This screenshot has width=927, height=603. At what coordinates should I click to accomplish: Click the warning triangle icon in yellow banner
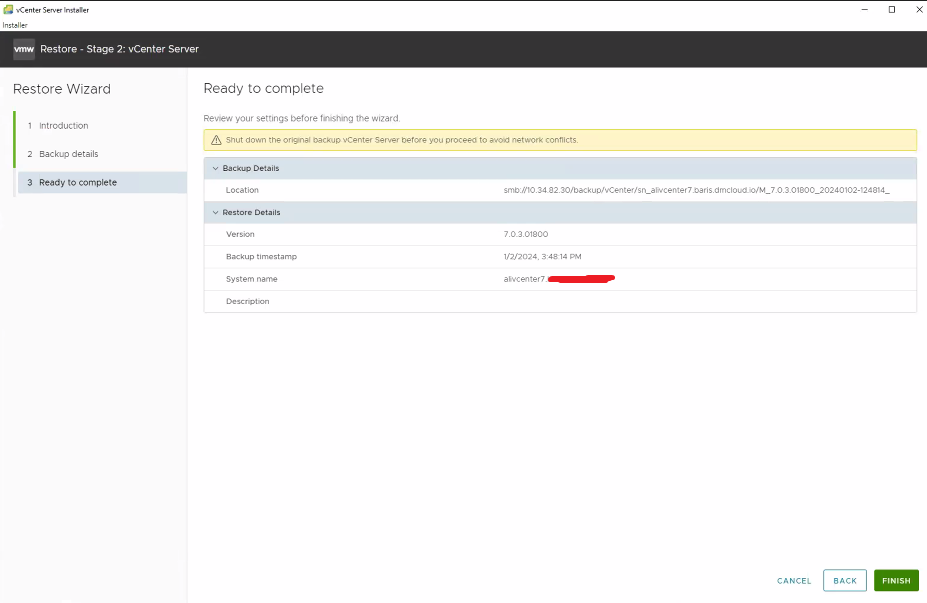point(215,140)
